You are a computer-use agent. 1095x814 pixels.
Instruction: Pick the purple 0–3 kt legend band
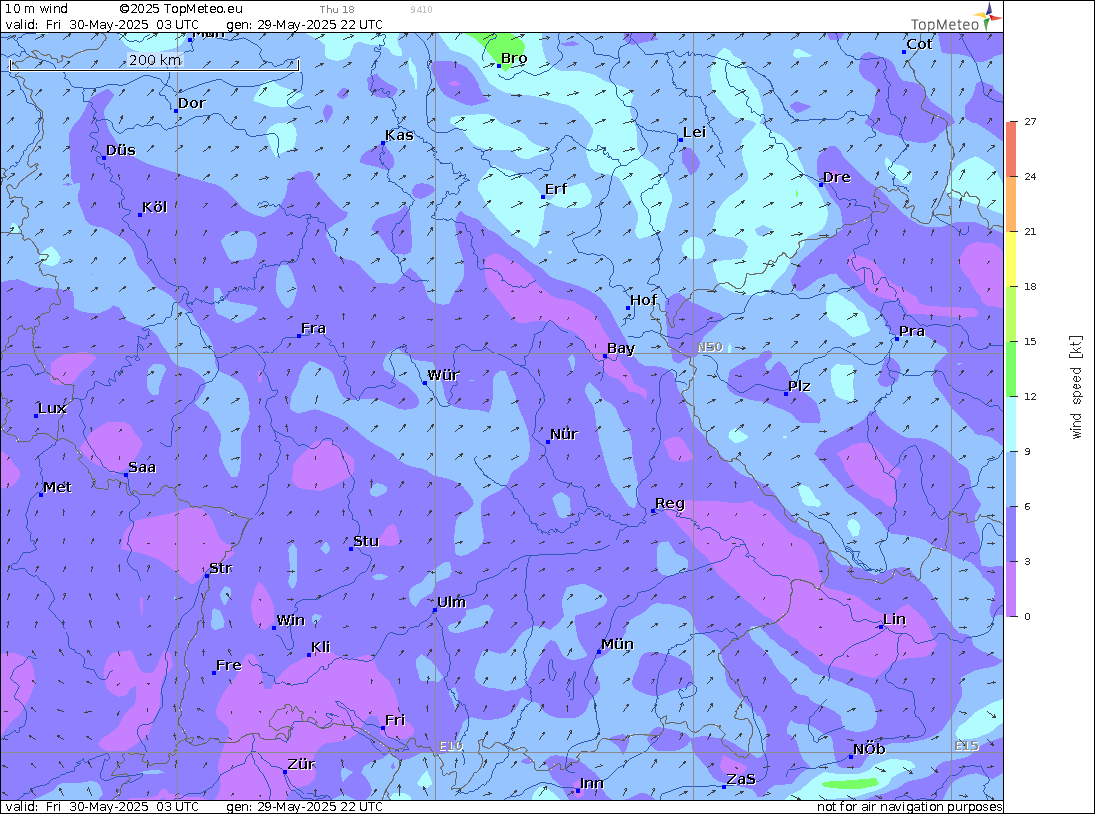click(1011, 589)
